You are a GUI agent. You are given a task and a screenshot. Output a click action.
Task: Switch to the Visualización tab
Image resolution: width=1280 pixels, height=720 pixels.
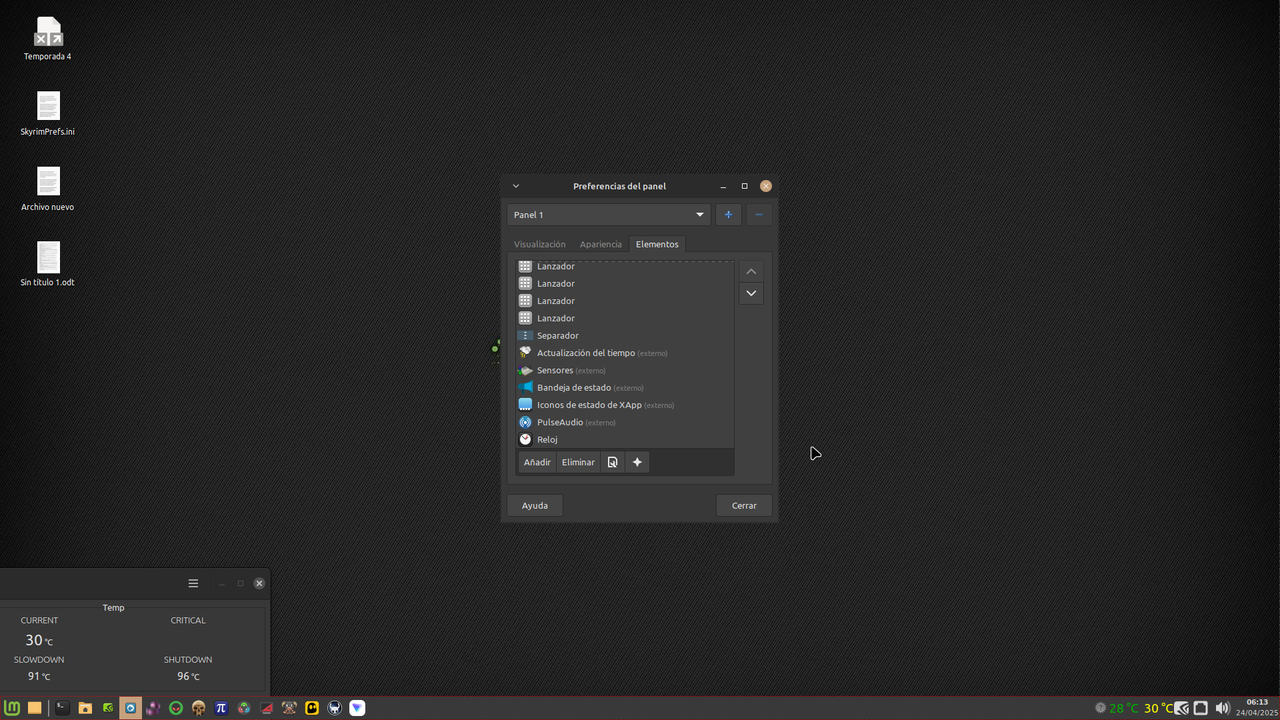[539, 244]
